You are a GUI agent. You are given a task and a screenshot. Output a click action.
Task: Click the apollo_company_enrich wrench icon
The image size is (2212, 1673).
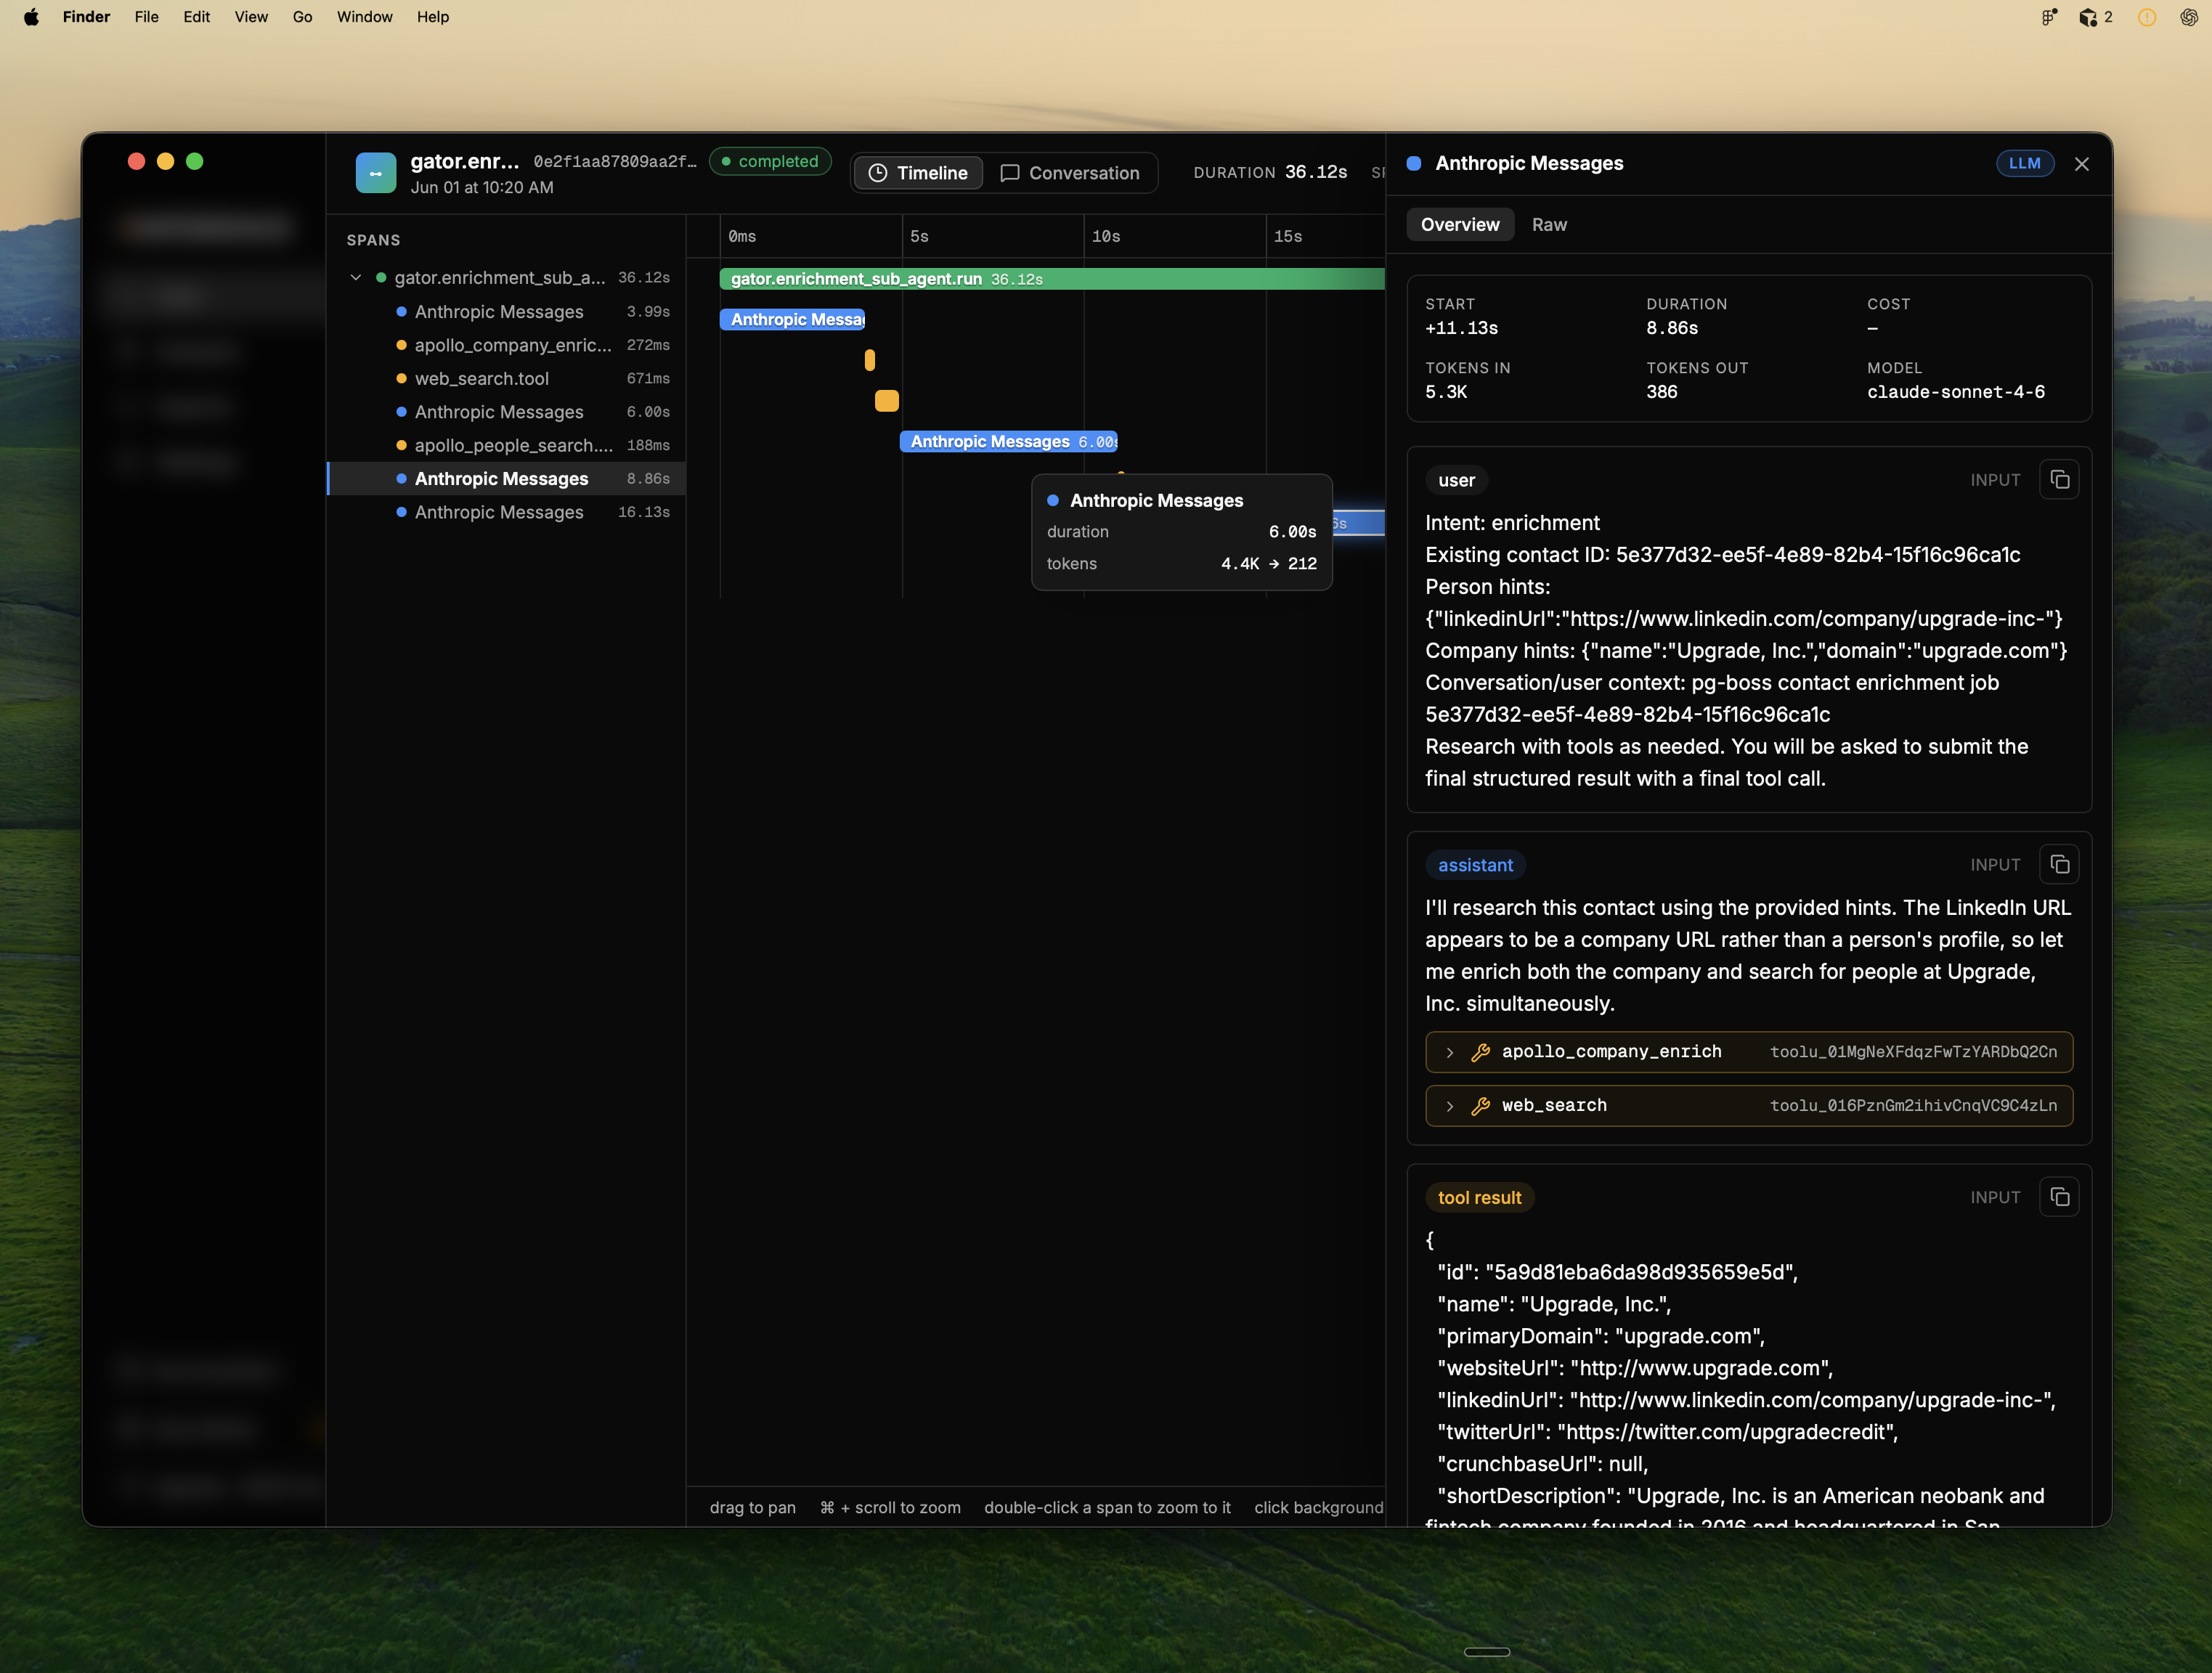pyautogui.click(x=1481, y=1052)
